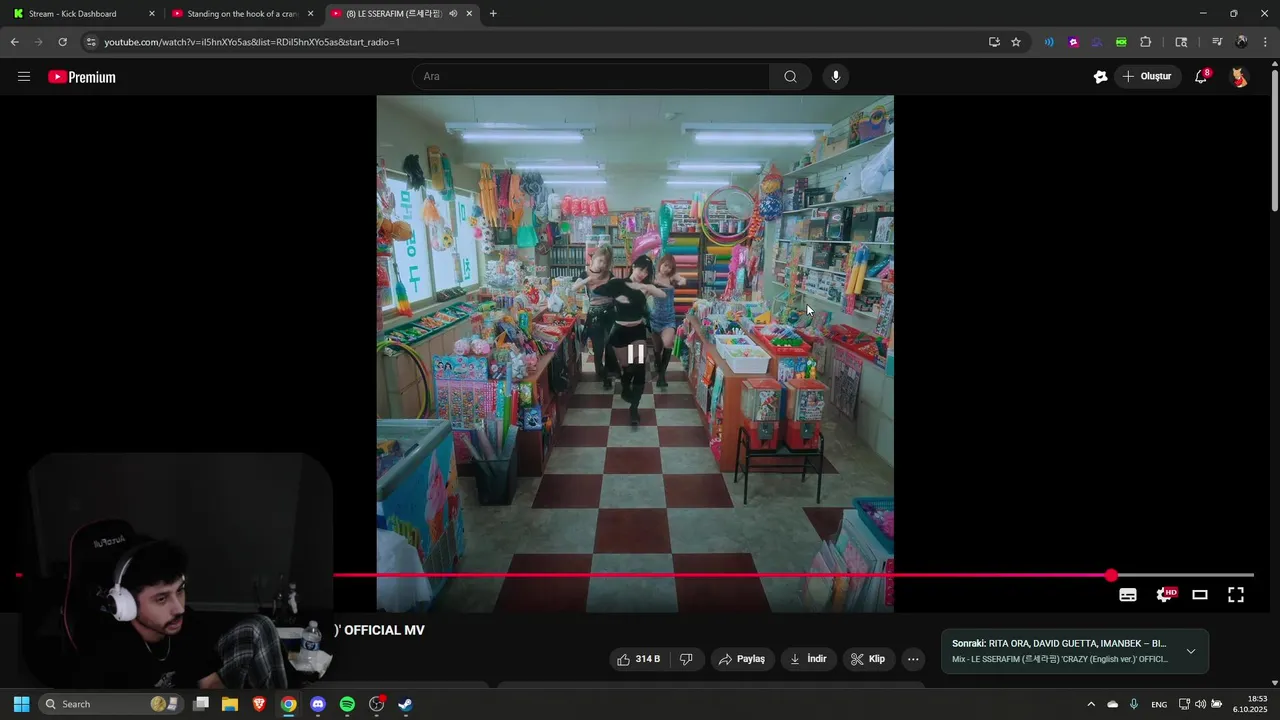
Task: Open clock and date 18:53
Action: (1250, 704)
